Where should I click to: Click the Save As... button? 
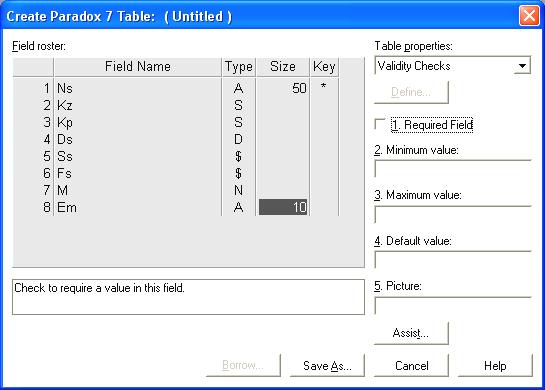point(327,365)
